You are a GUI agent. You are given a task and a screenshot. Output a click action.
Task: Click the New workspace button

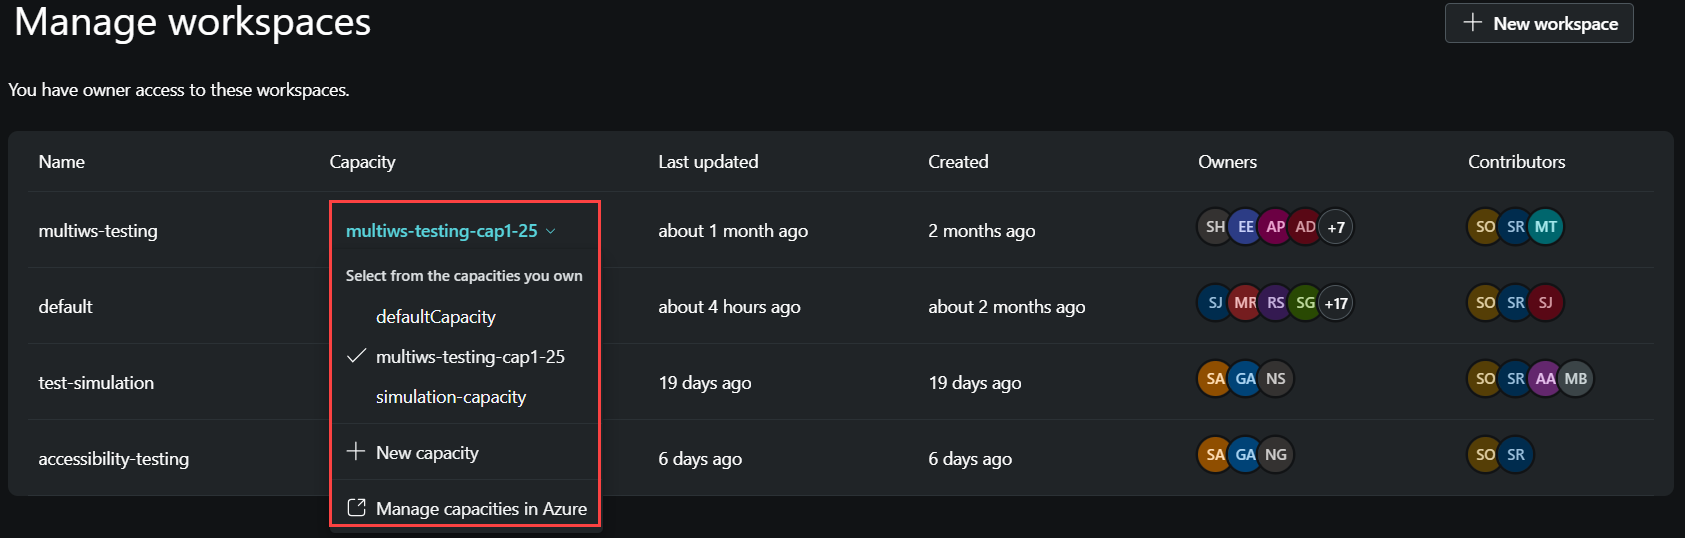tap(1539, 23)
